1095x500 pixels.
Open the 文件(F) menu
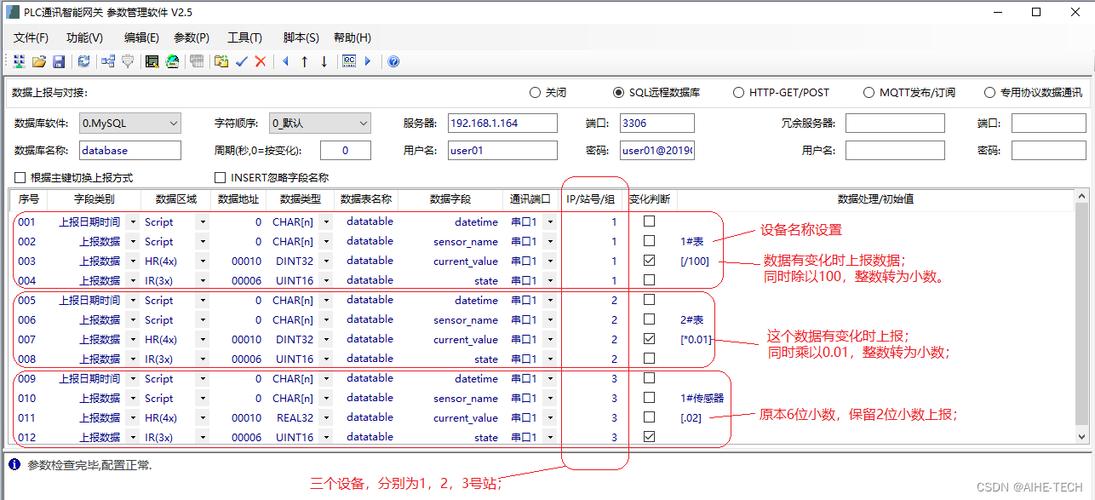[31, 38]
